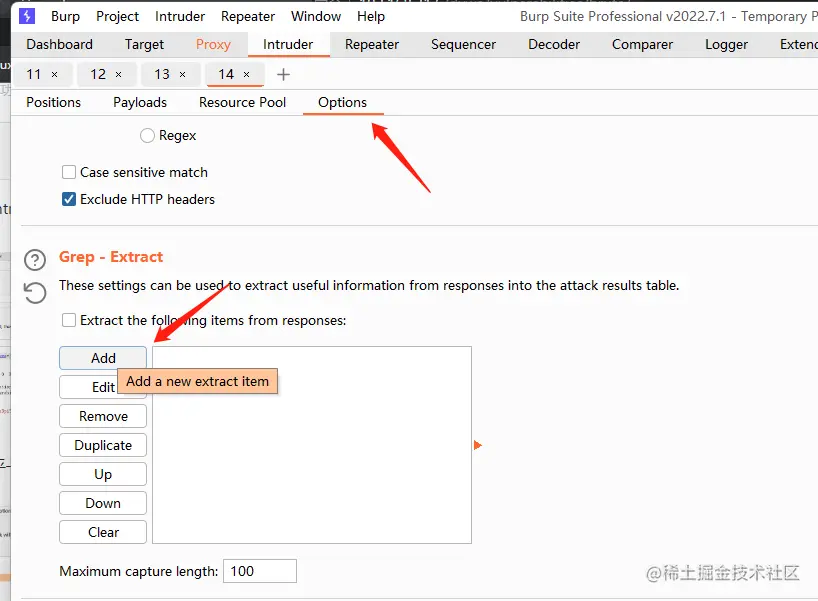Screen dimensions: 818x601
Task: Click the orange arrow beside the extract list
Action: pyautogui.click(x=477, y=445)
